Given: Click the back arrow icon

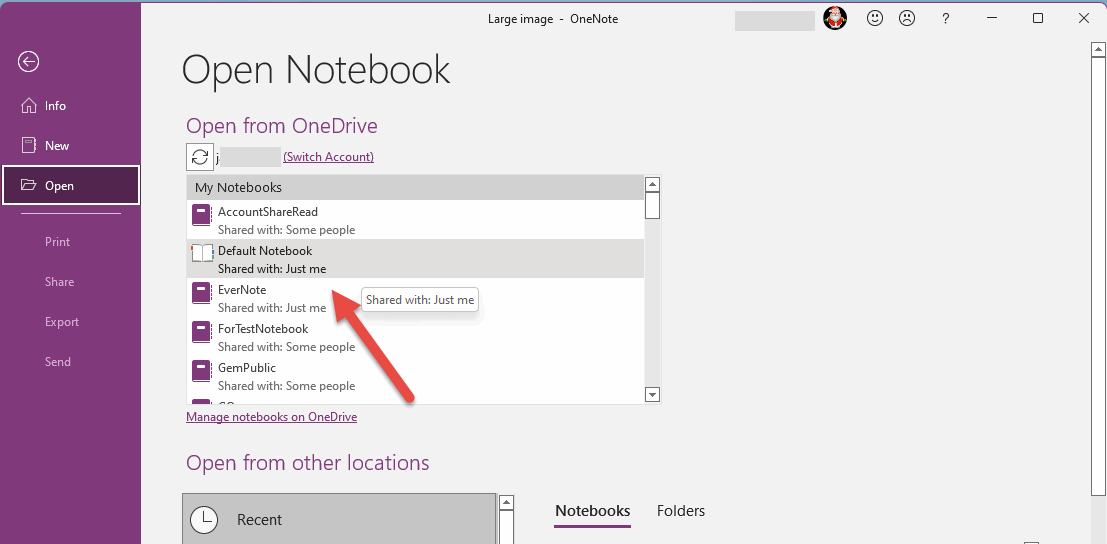Looking at the screenshot, I should pos(28,62).
